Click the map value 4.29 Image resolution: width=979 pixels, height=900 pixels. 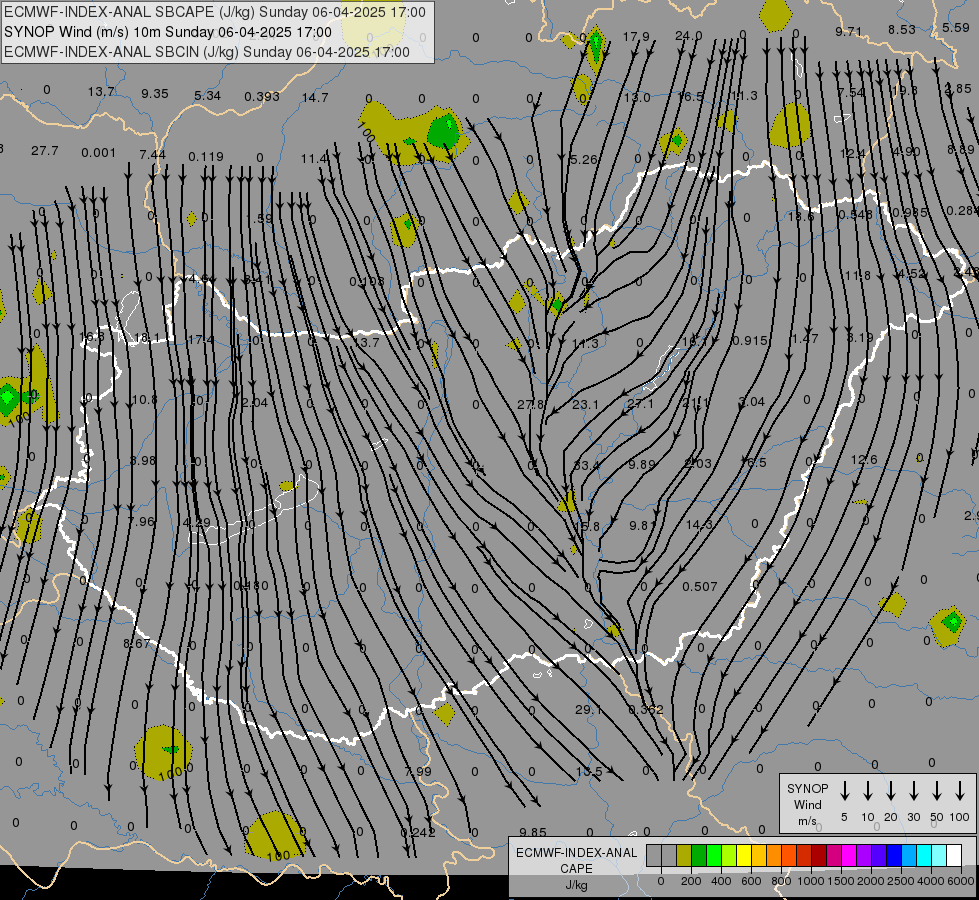[197, 522]
